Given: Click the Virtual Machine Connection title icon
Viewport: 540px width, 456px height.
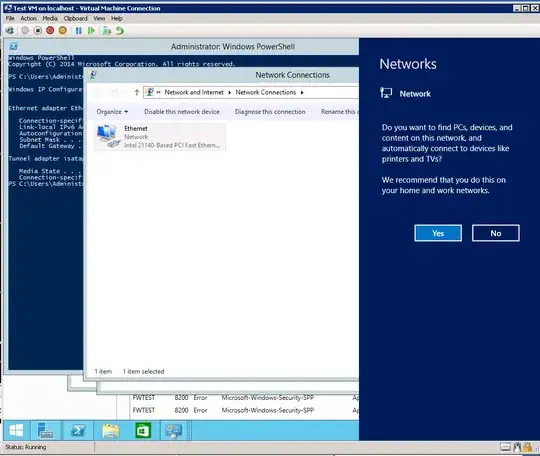Looking at the screenshot, I should [8, 8].
